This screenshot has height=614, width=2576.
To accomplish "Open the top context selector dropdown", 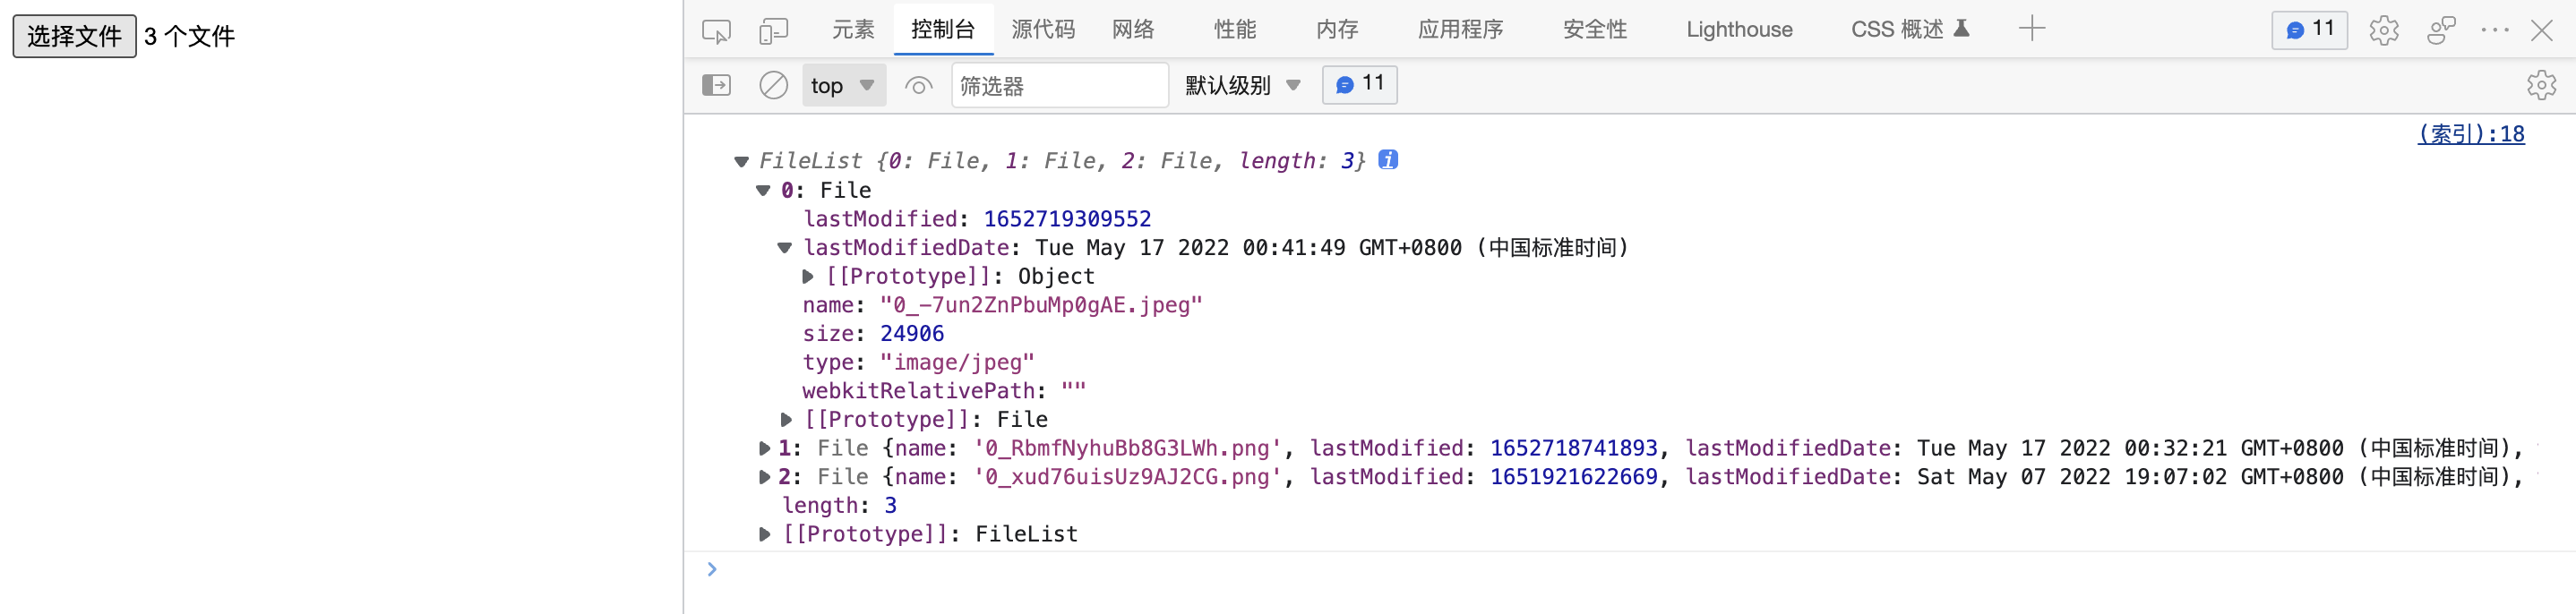I will (843, 85).
